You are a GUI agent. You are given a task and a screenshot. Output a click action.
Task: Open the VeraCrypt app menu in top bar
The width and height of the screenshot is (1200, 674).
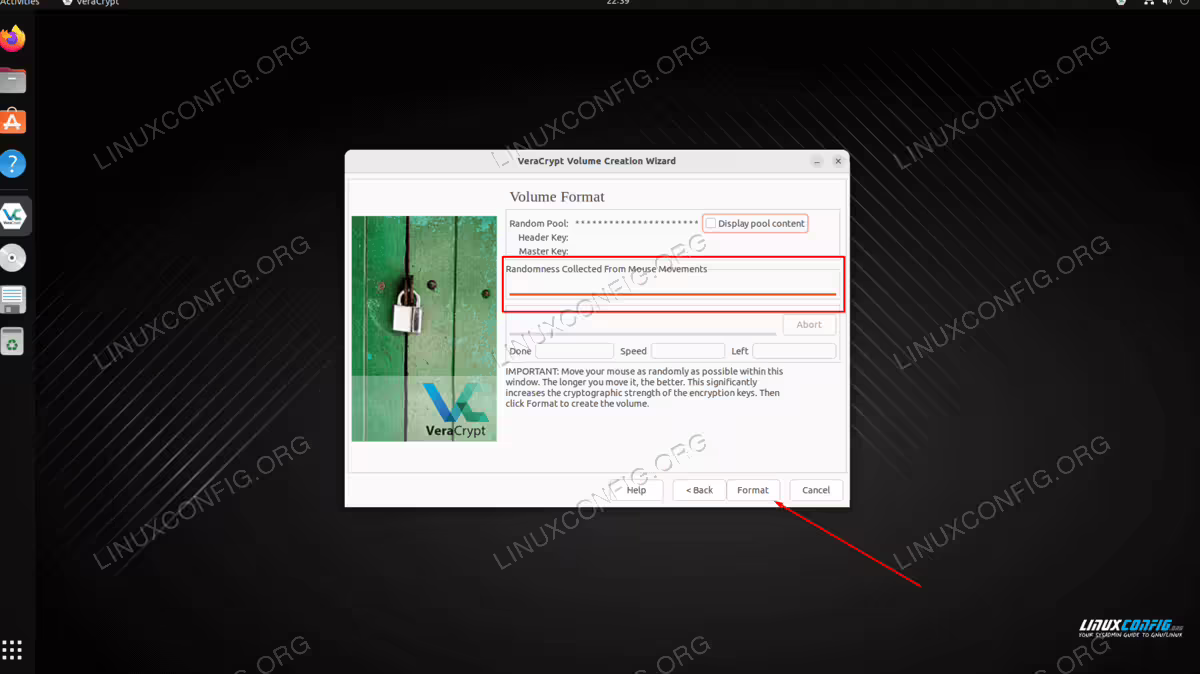tap(90, 3)
